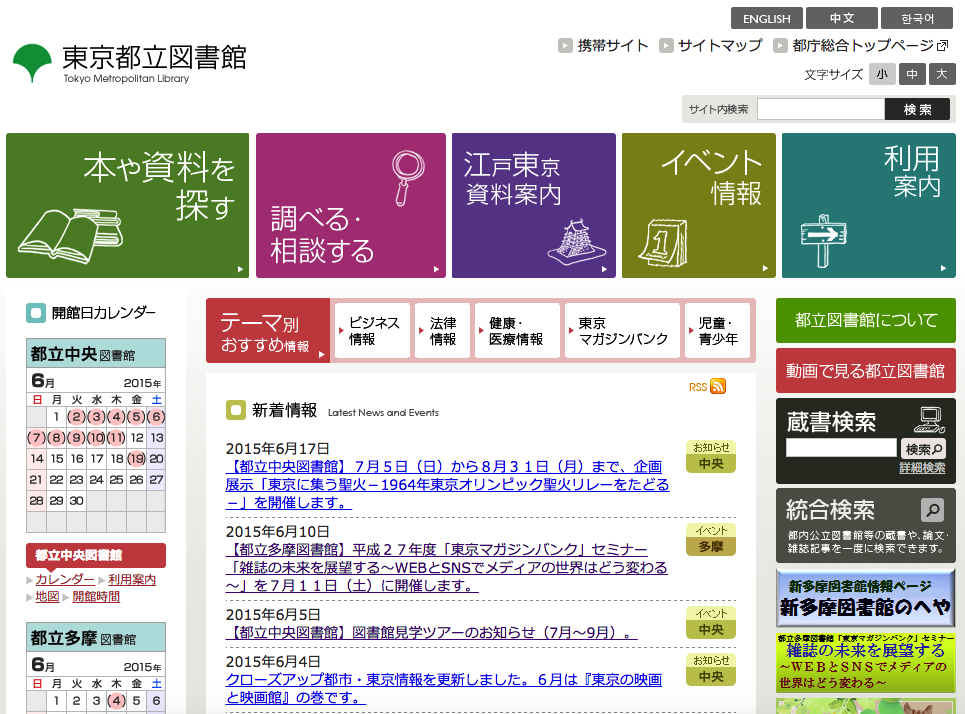Open the 利用案内 signpost tile
Image resolution: width=965 pixels, height=714 pixels.
tap(868, 206)
